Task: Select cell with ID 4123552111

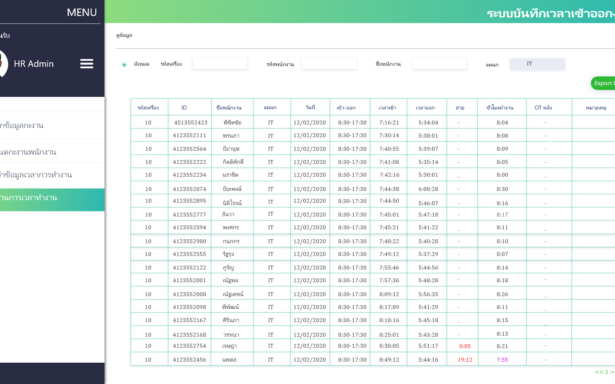Action: point(189,135)
